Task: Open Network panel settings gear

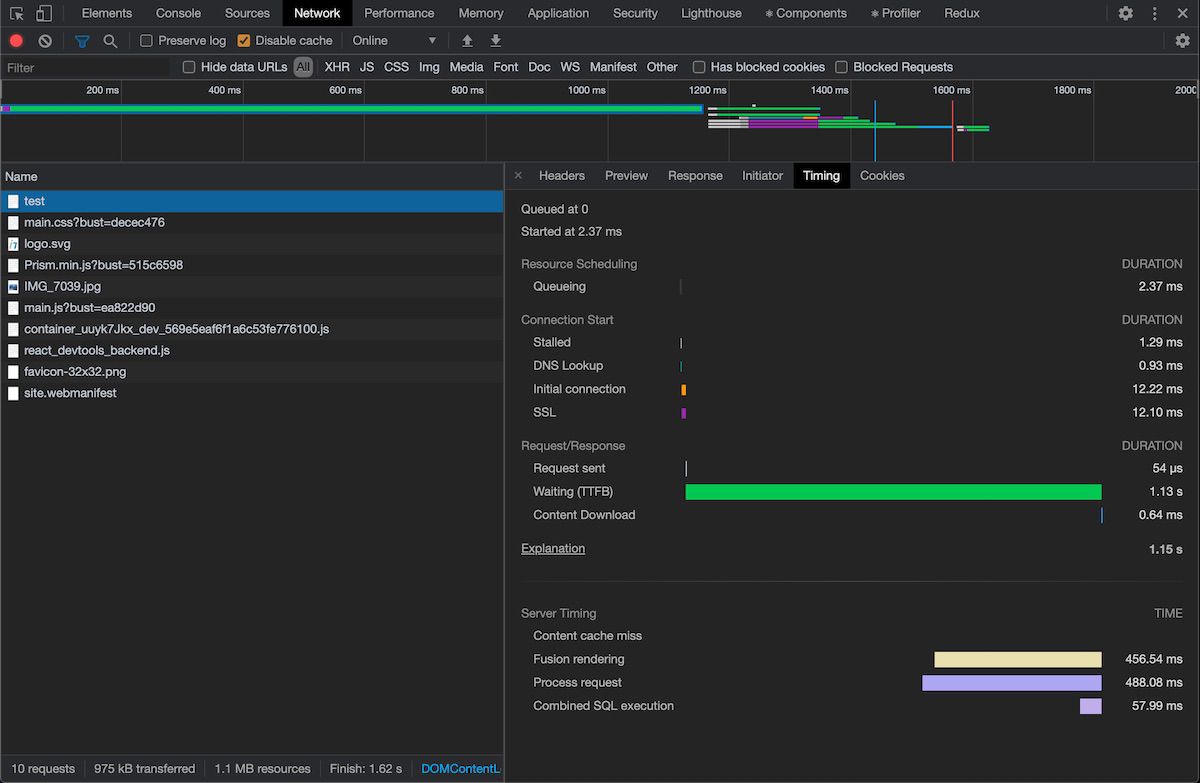Action: (1183, 41)
